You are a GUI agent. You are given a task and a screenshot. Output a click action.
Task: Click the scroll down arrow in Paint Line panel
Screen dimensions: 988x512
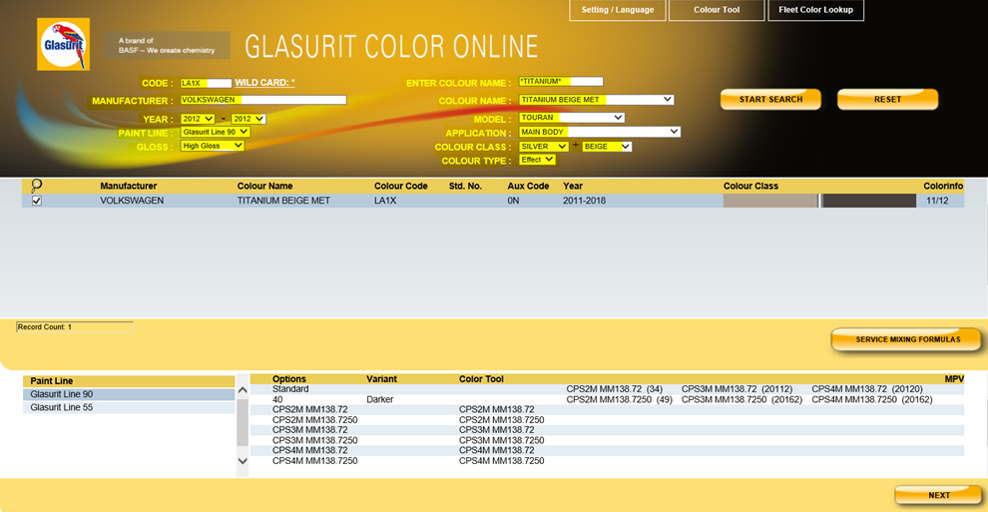(x=243, y=461)
